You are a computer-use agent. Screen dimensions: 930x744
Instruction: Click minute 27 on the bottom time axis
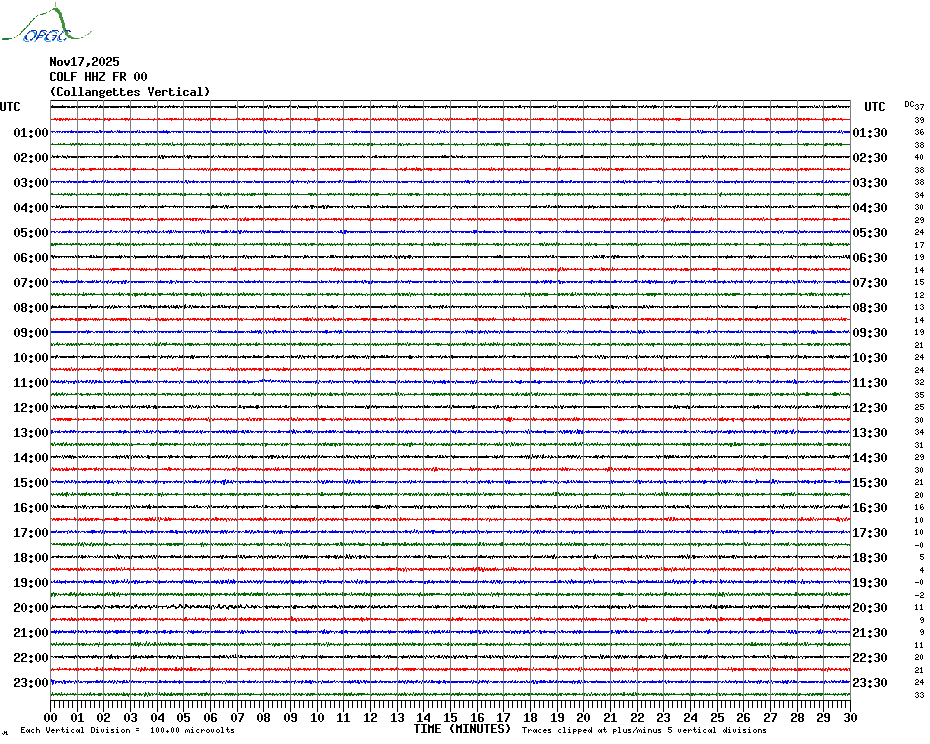click(770, 717)
